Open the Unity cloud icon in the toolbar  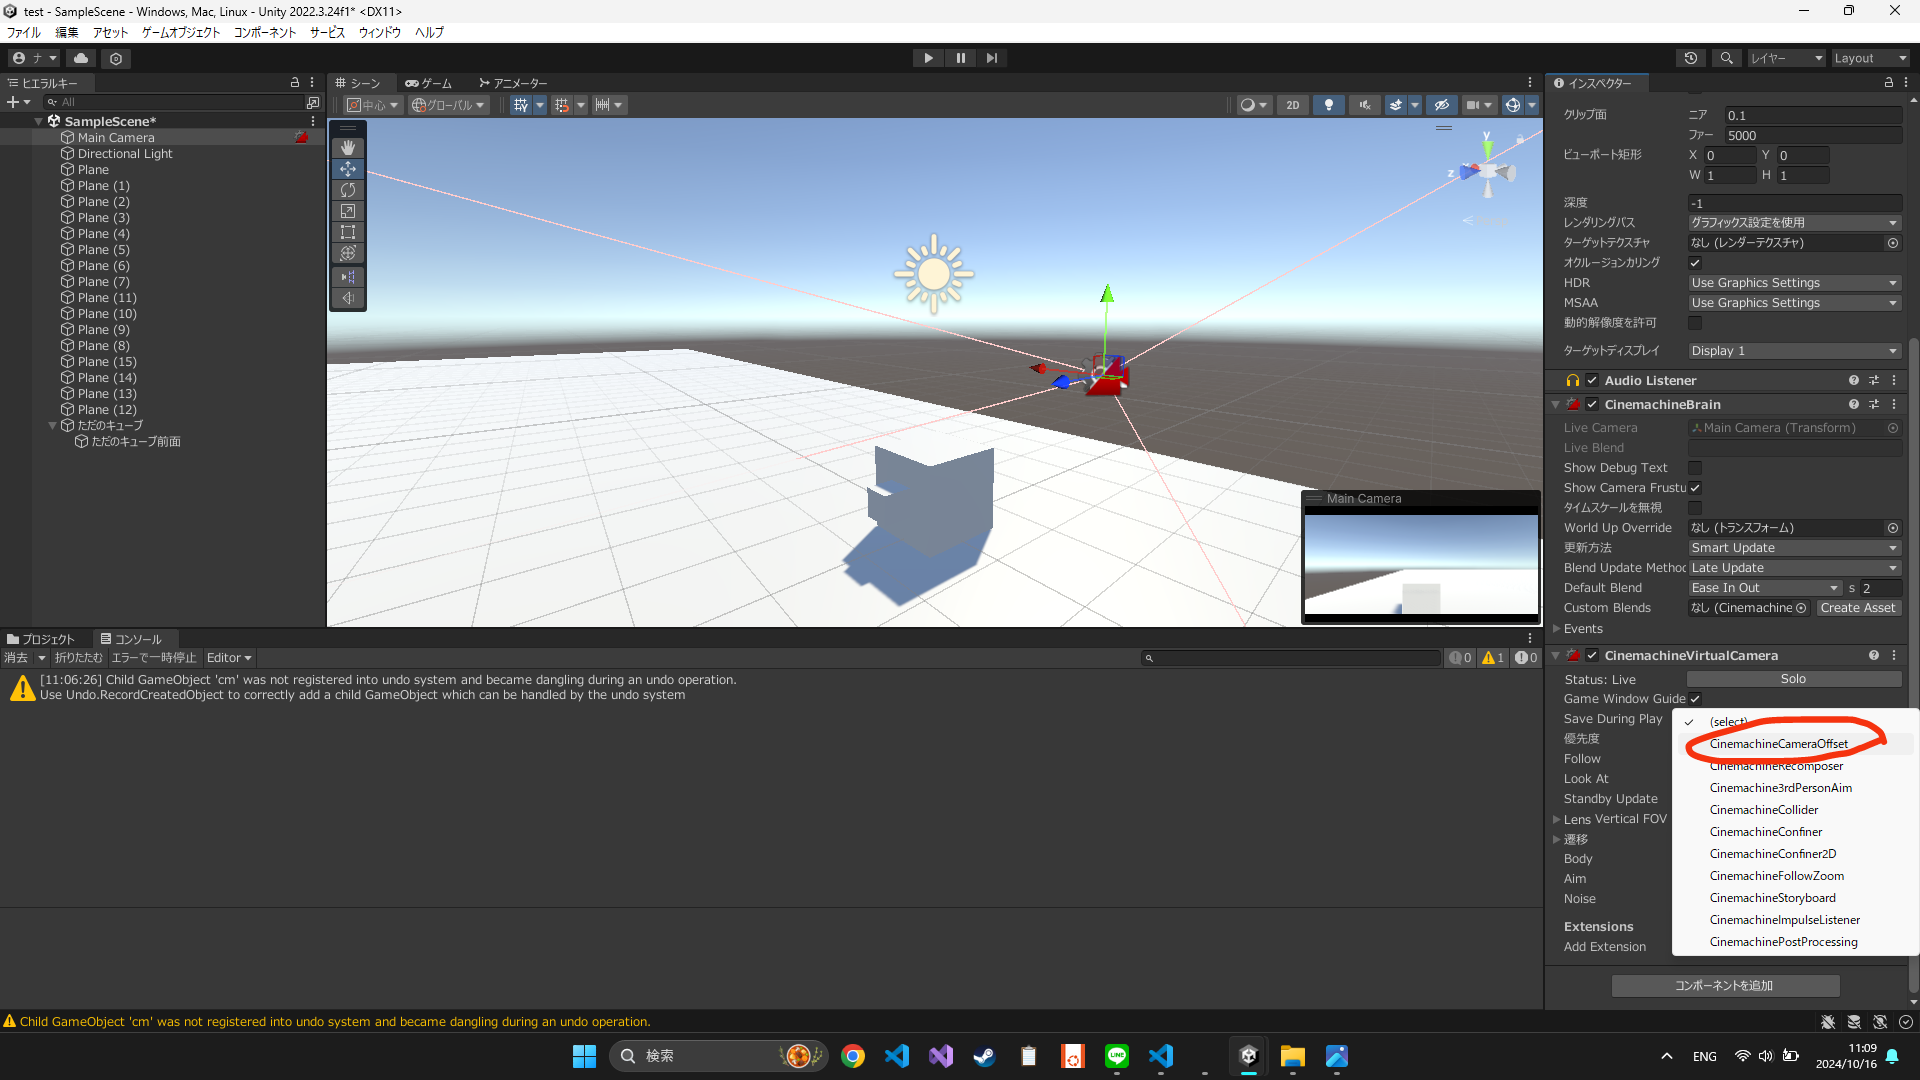pyautogui.click(x=81, y=58)
